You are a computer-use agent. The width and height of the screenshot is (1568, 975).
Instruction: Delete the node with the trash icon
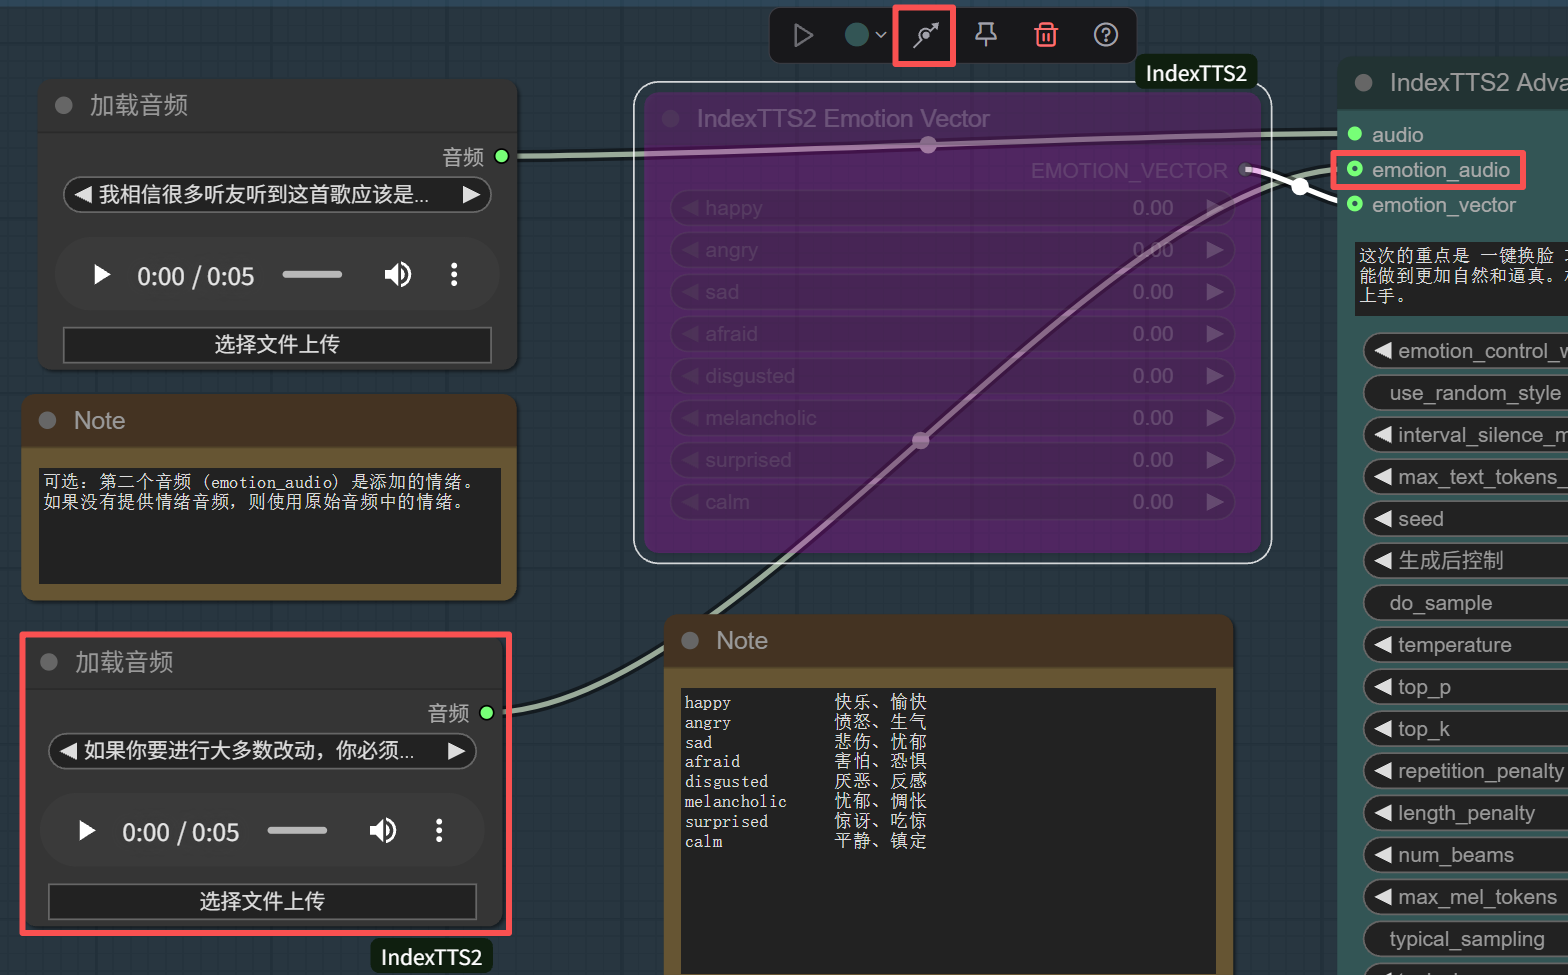[1046, 36]
